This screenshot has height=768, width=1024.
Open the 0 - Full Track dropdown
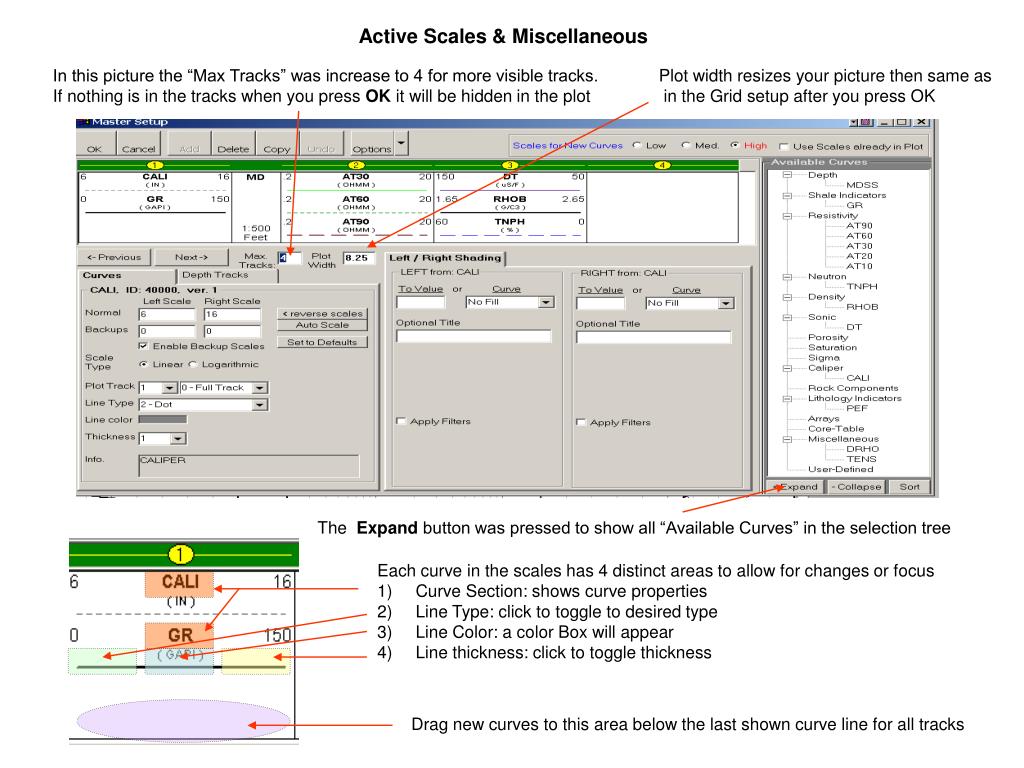(260, 388)
